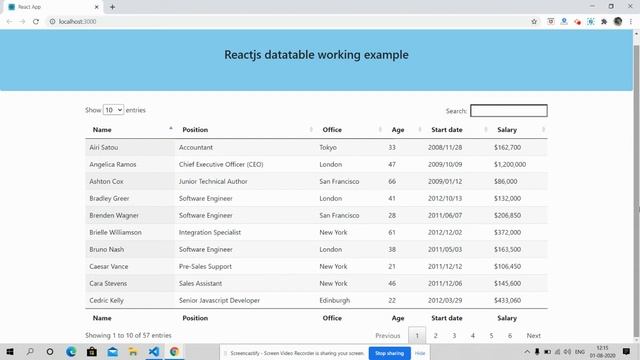Open the Show entries dropdown
The height and width of the screenshot is (360, 640).
[113, 110]
